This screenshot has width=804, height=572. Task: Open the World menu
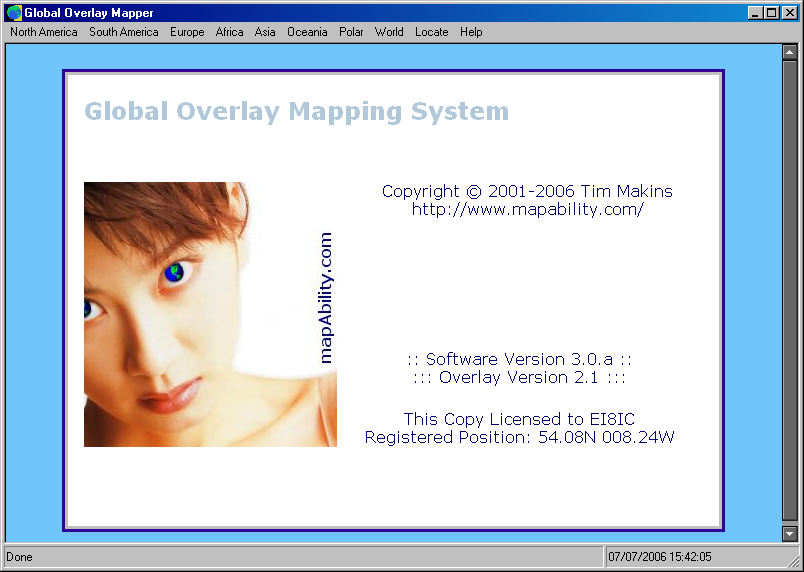pos(389,32)
